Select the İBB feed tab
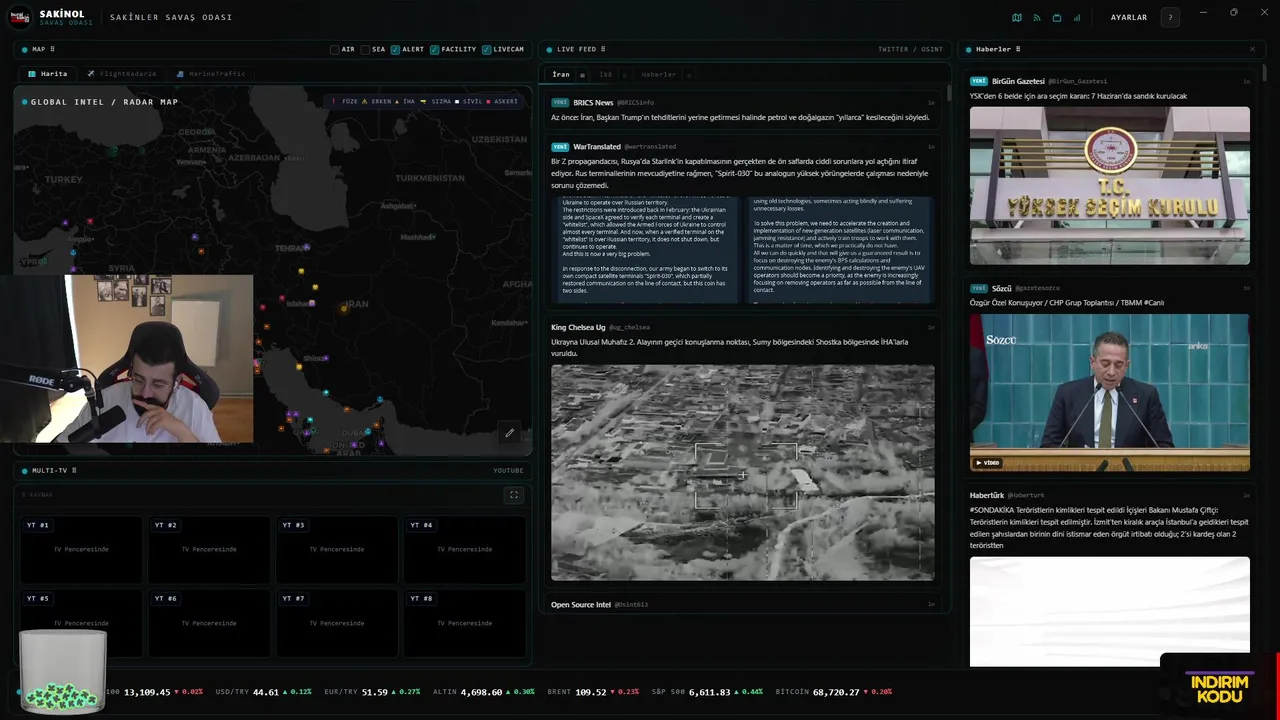The width and height of the screenshot is (1280, 720). tap(606, 75)
